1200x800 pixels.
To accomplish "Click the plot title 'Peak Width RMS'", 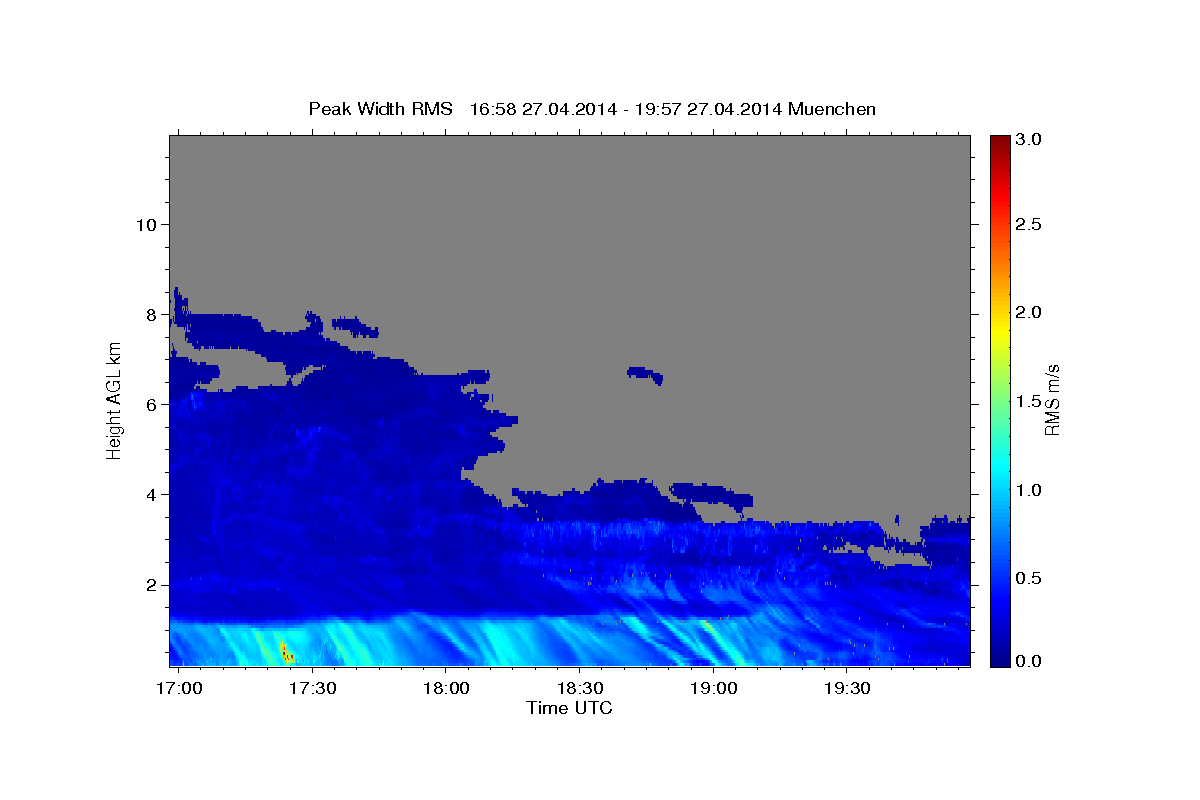I will coord(380,109).
